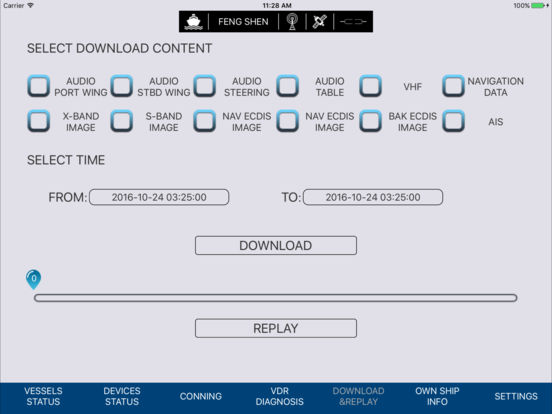The width and height of the screenshot is (552, 414).
Task: Click the link connection icon in the header
Action: click(x=353, y=21)
